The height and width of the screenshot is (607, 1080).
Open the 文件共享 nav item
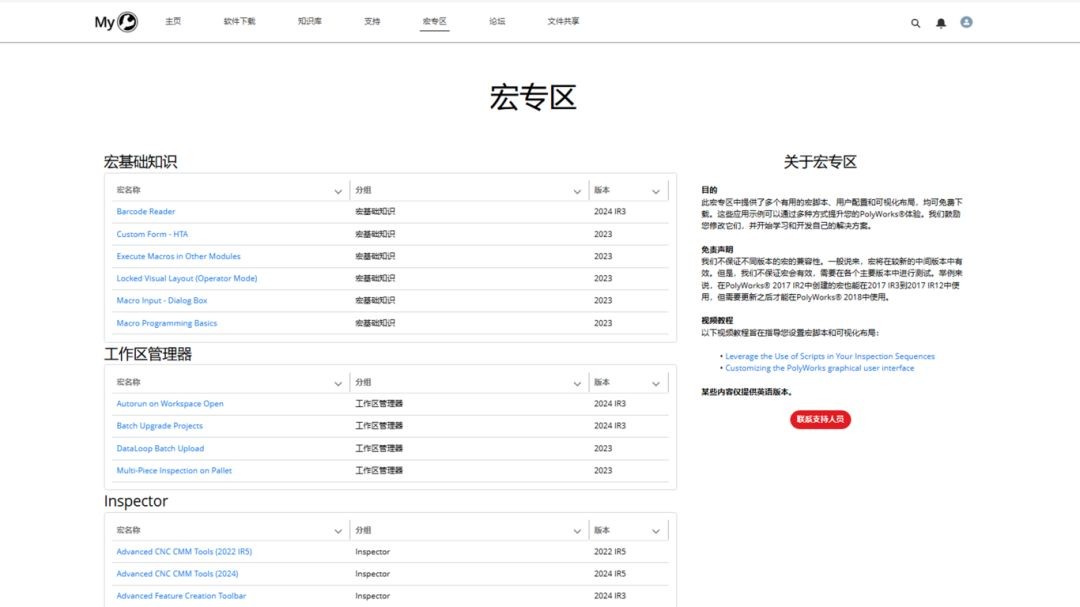click(x=563, y=21)
